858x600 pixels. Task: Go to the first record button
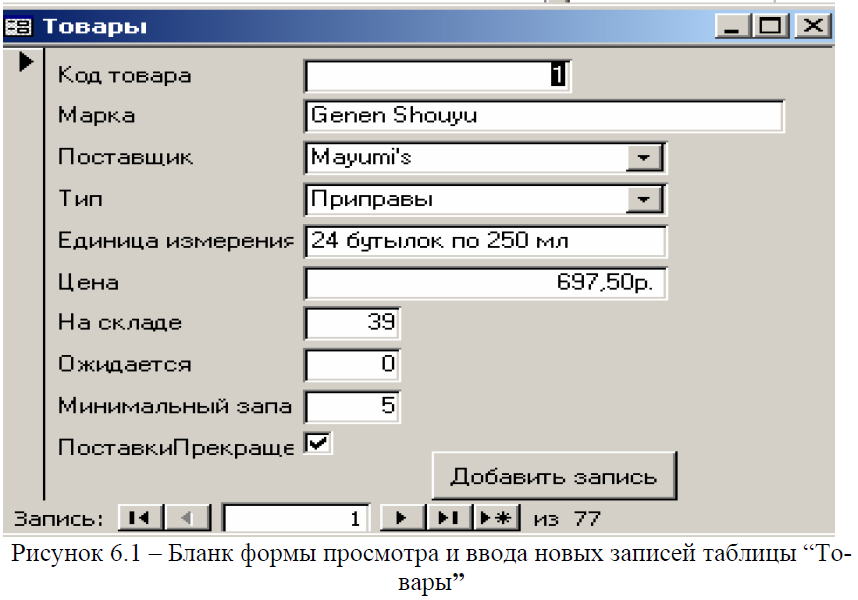(x=141, y=517)
